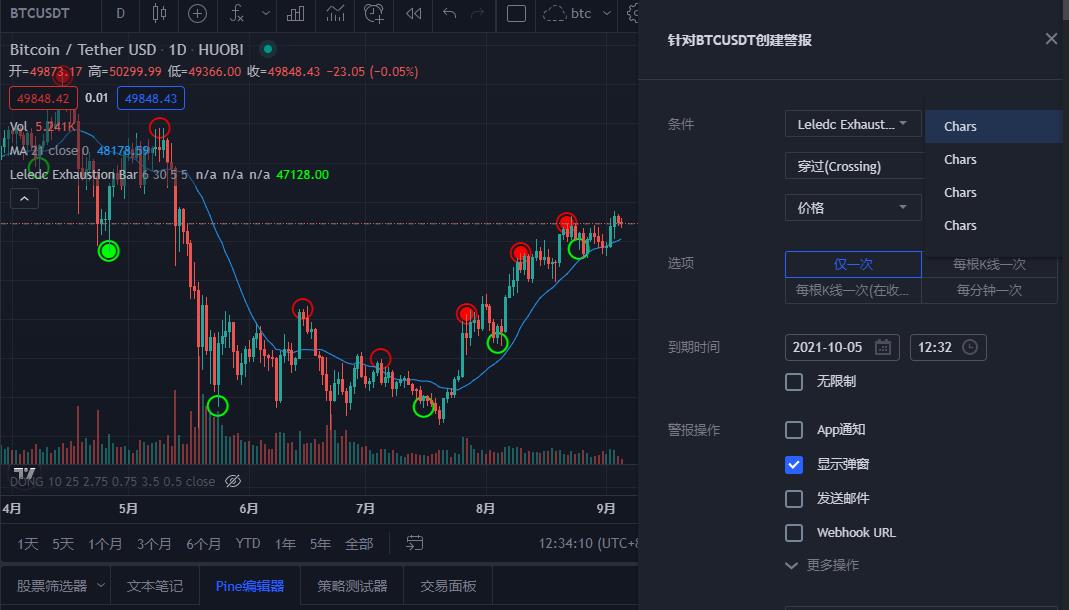Switch to the Pine编辑器 tab
The width and height of the screenshot is (1069, 610).
[x=250, y=585]
